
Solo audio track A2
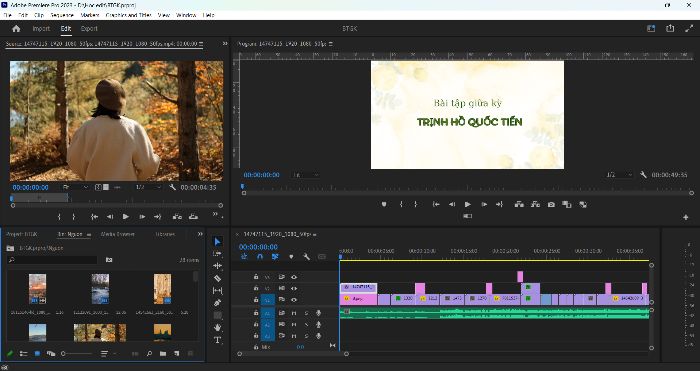(x=306, y=325)
